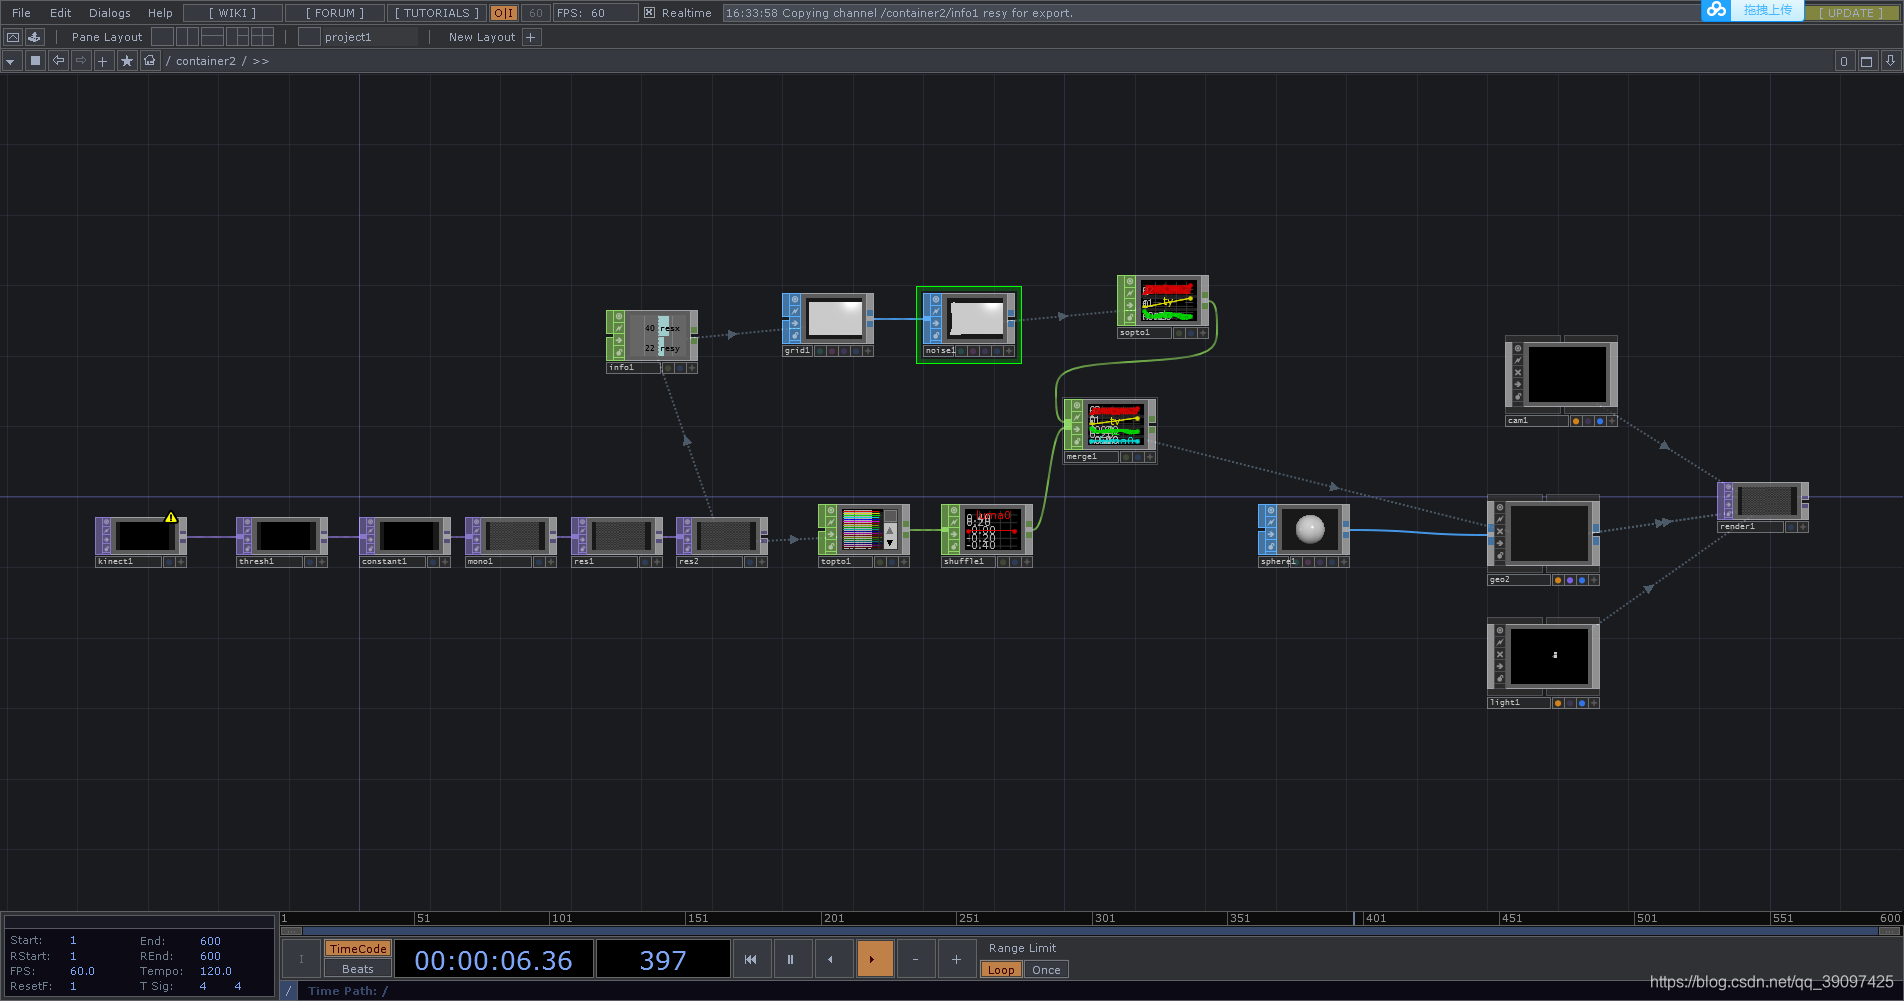The image size is (1904, 1001).
Task: Select the four-pane layout icon in Pane Layout
Action: [263, 36]
